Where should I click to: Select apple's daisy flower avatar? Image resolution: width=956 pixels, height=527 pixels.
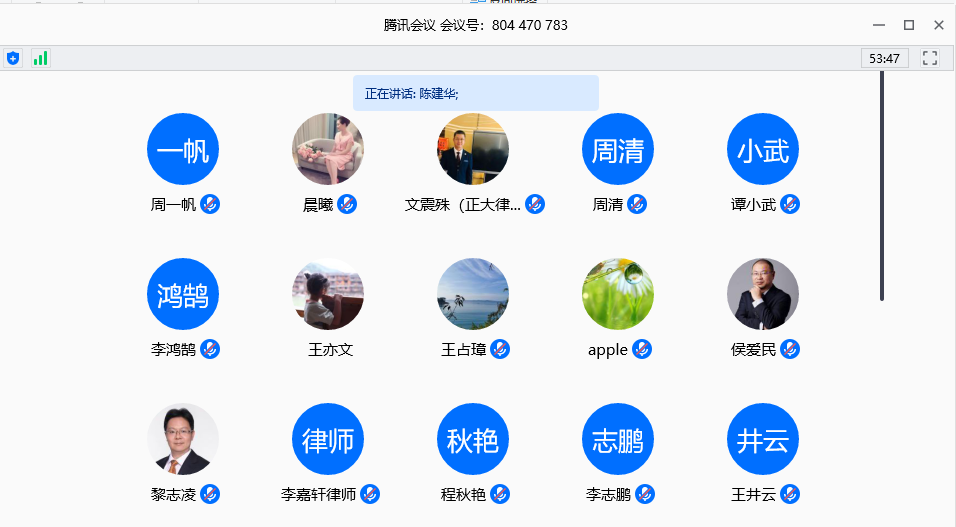tap(618, 294)
